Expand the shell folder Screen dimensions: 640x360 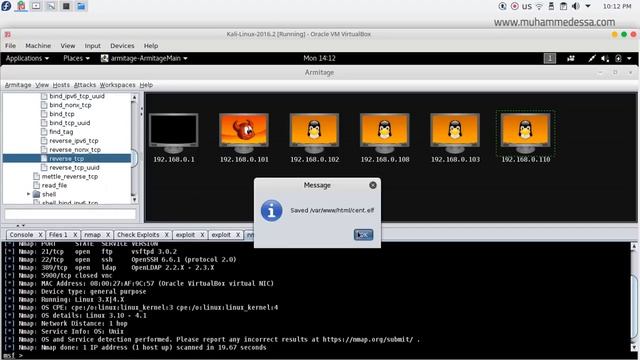(x=29, y=194)
